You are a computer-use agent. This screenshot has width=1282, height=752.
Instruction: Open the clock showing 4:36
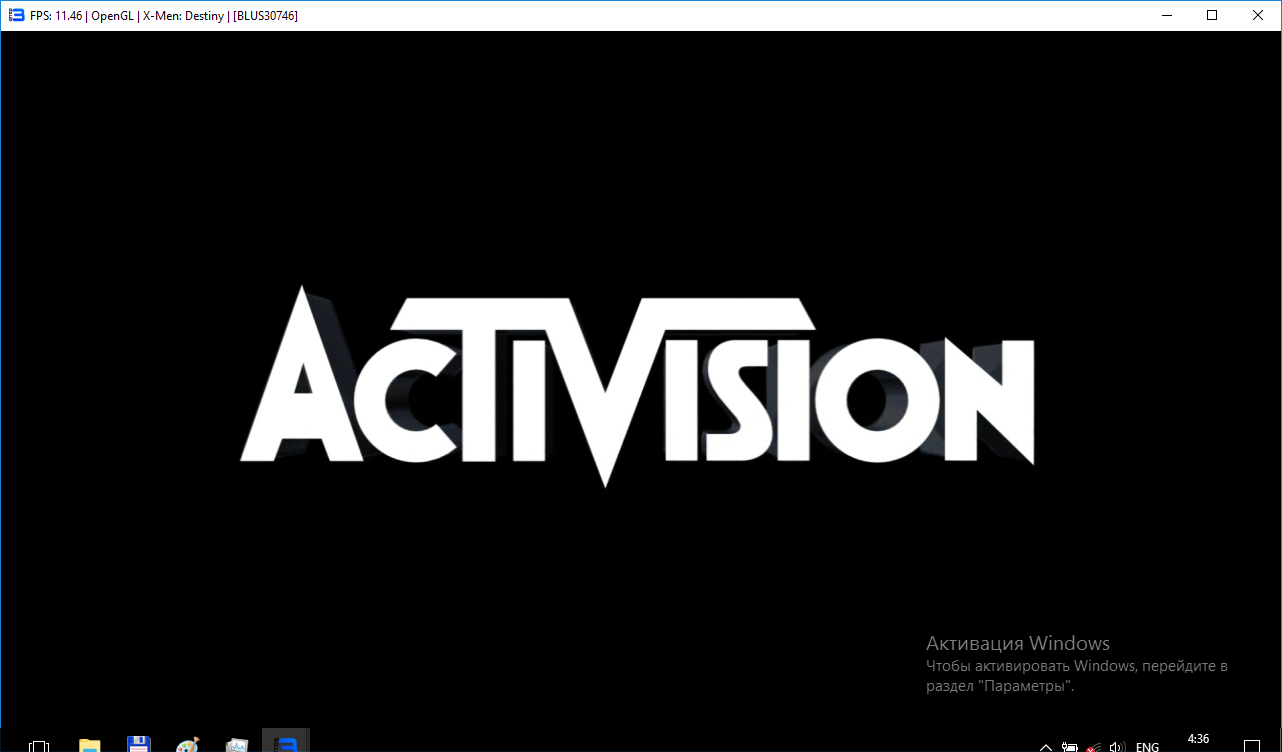[1198, 739]
